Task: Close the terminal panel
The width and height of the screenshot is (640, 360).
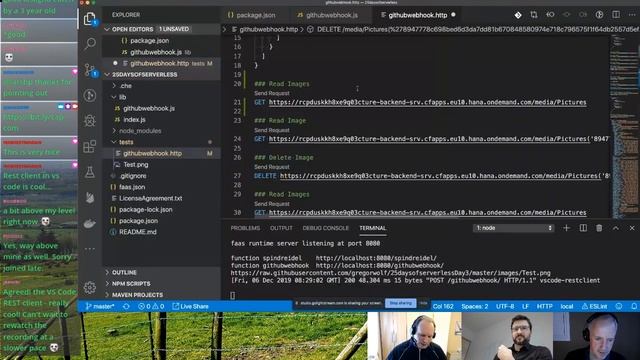Action: (x=632, y=228)
